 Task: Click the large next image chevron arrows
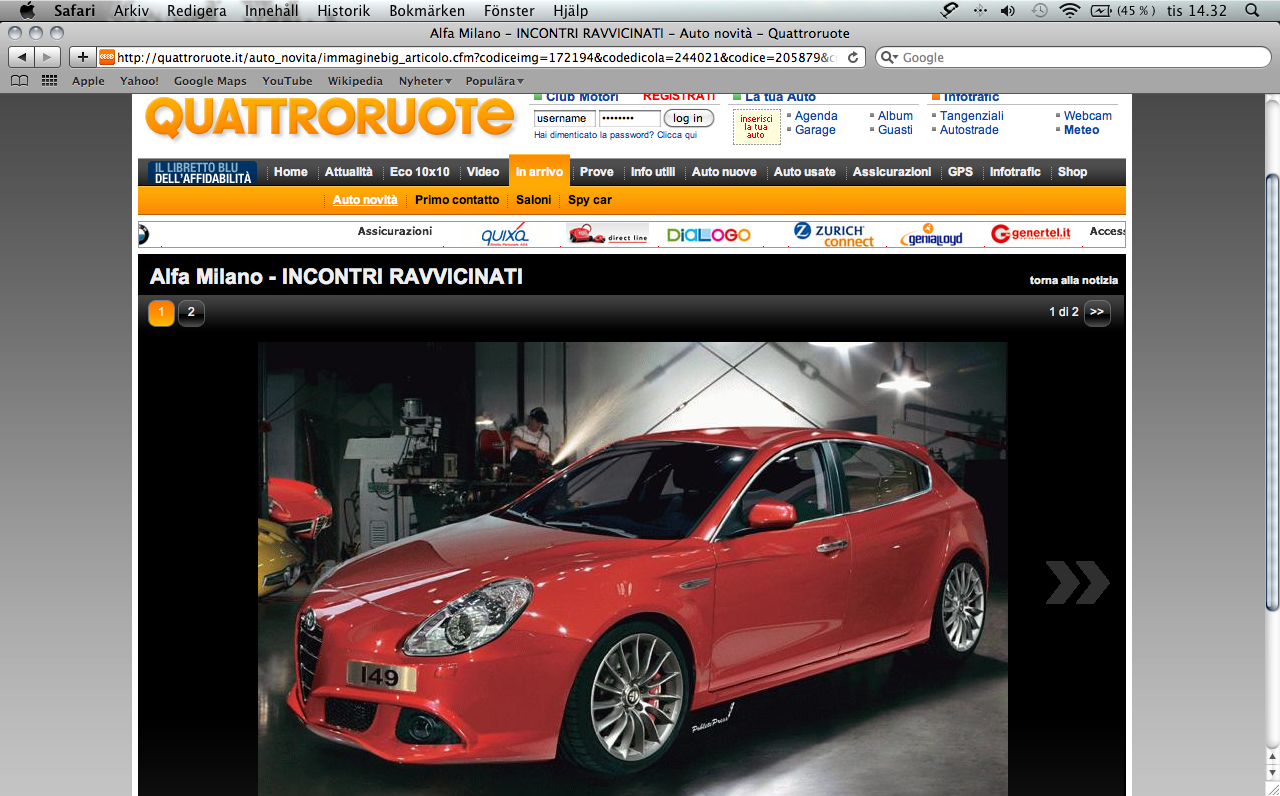[1077, 582]
